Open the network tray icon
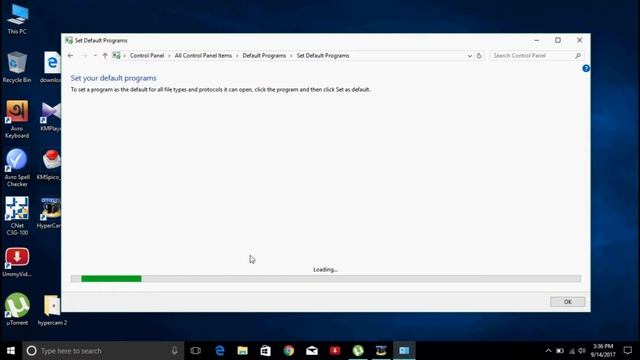640x360 pixels. [x=572, y=351]
